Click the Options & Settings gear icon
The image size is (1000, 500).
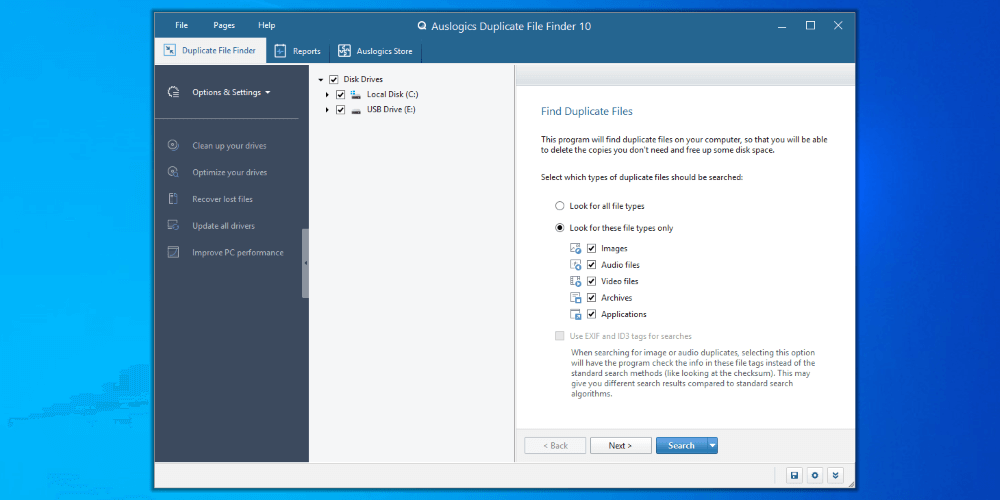pos(173,92)
